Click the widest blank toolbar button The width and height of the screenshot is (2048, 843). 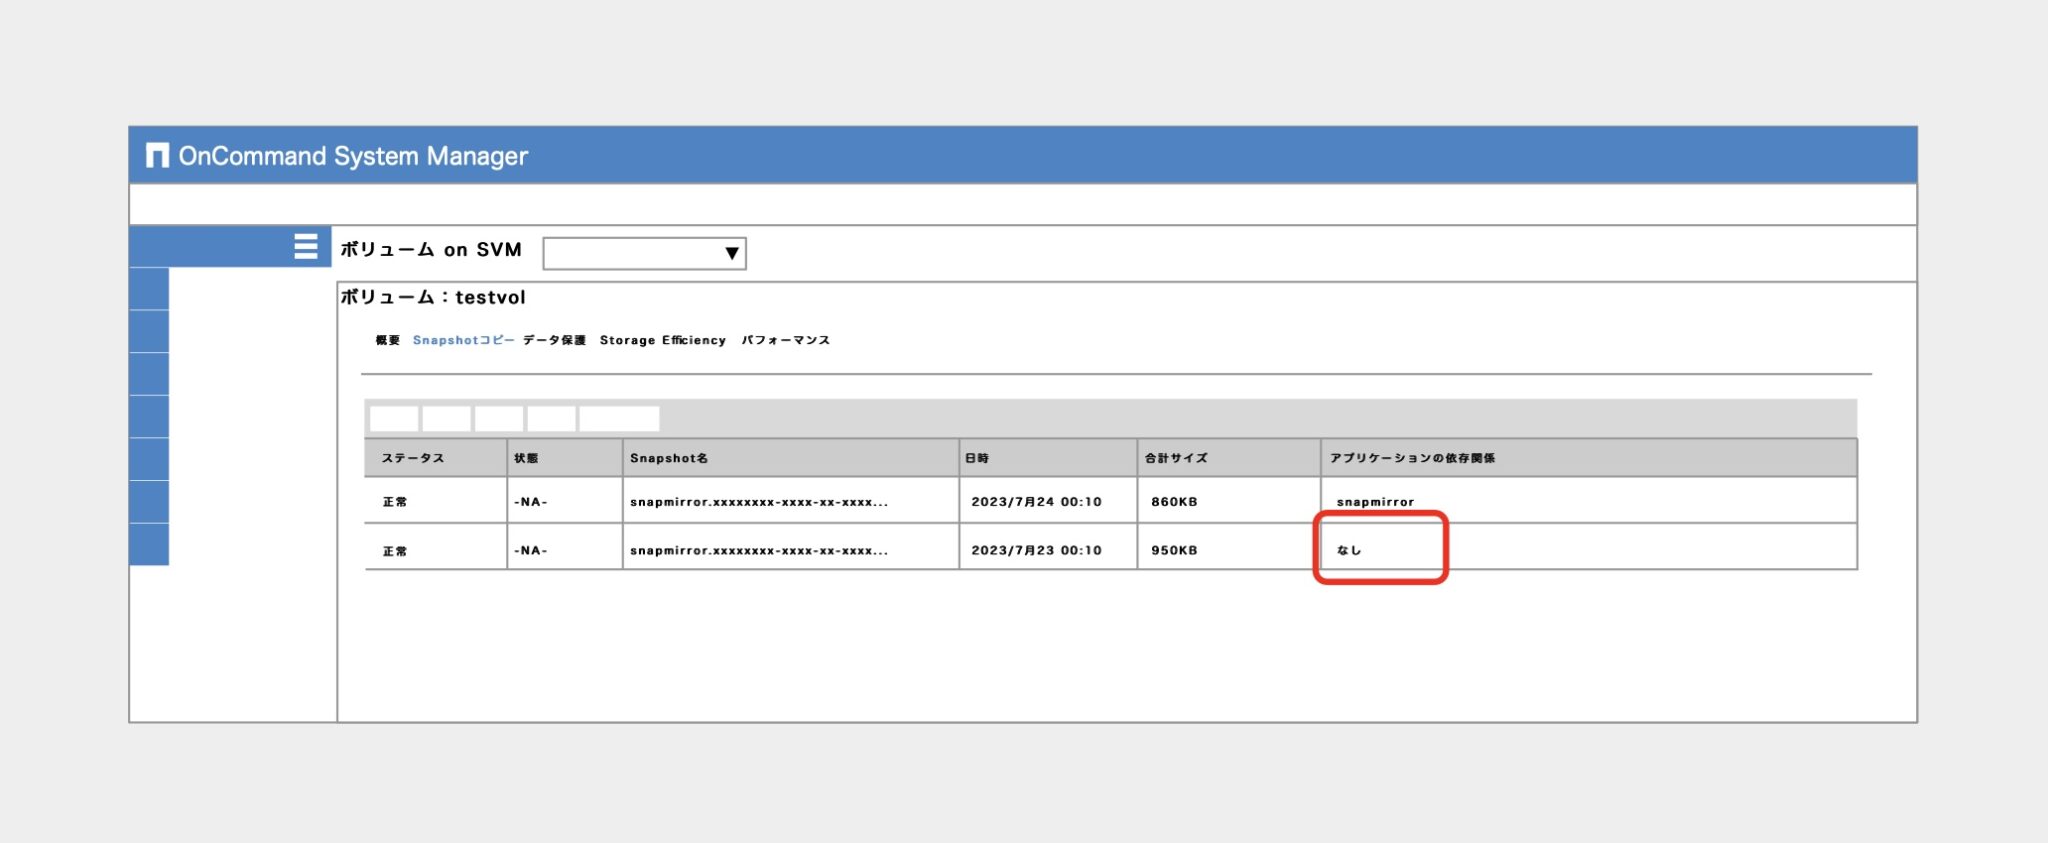tap(619, 418)
